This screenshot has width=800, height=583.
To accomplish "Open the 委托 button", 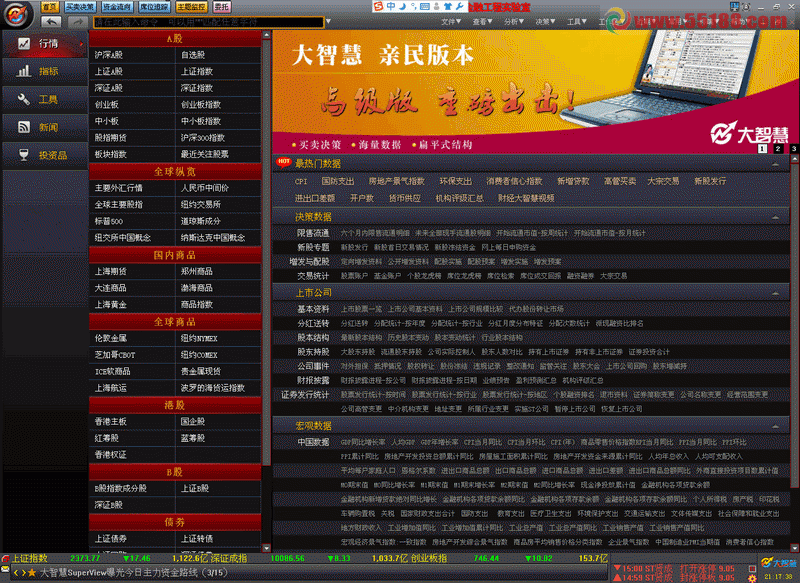I will pyautogui.click(x=222, y=7).
